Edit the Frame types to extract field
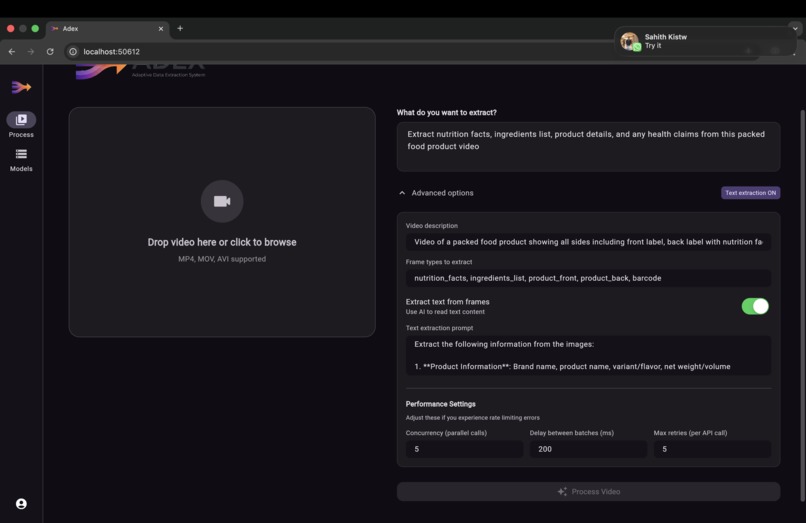Image resolution: width=806 pixels, height=523 pixels. tap(589, 278)
